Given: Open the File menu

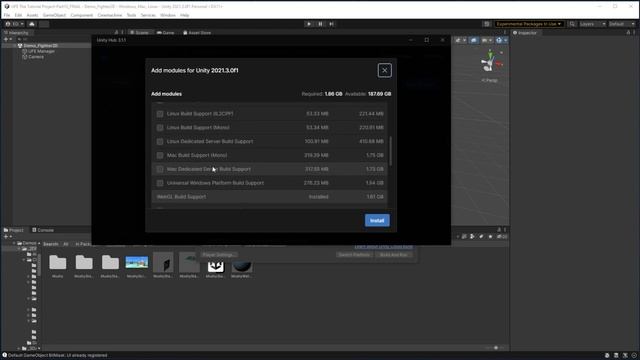Looking at the screenshot, I should pos(7,15).
